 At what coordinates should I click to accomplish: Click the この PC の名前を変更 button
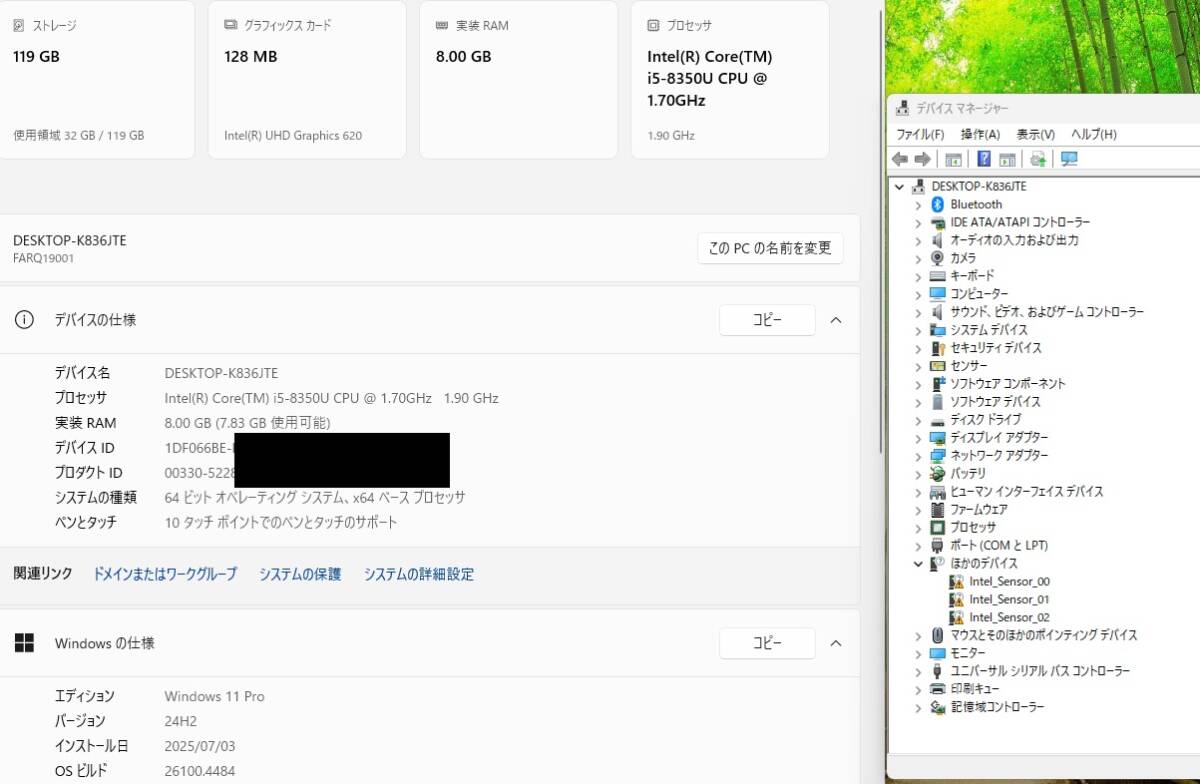pyautogui.click(x=770, y=248)
